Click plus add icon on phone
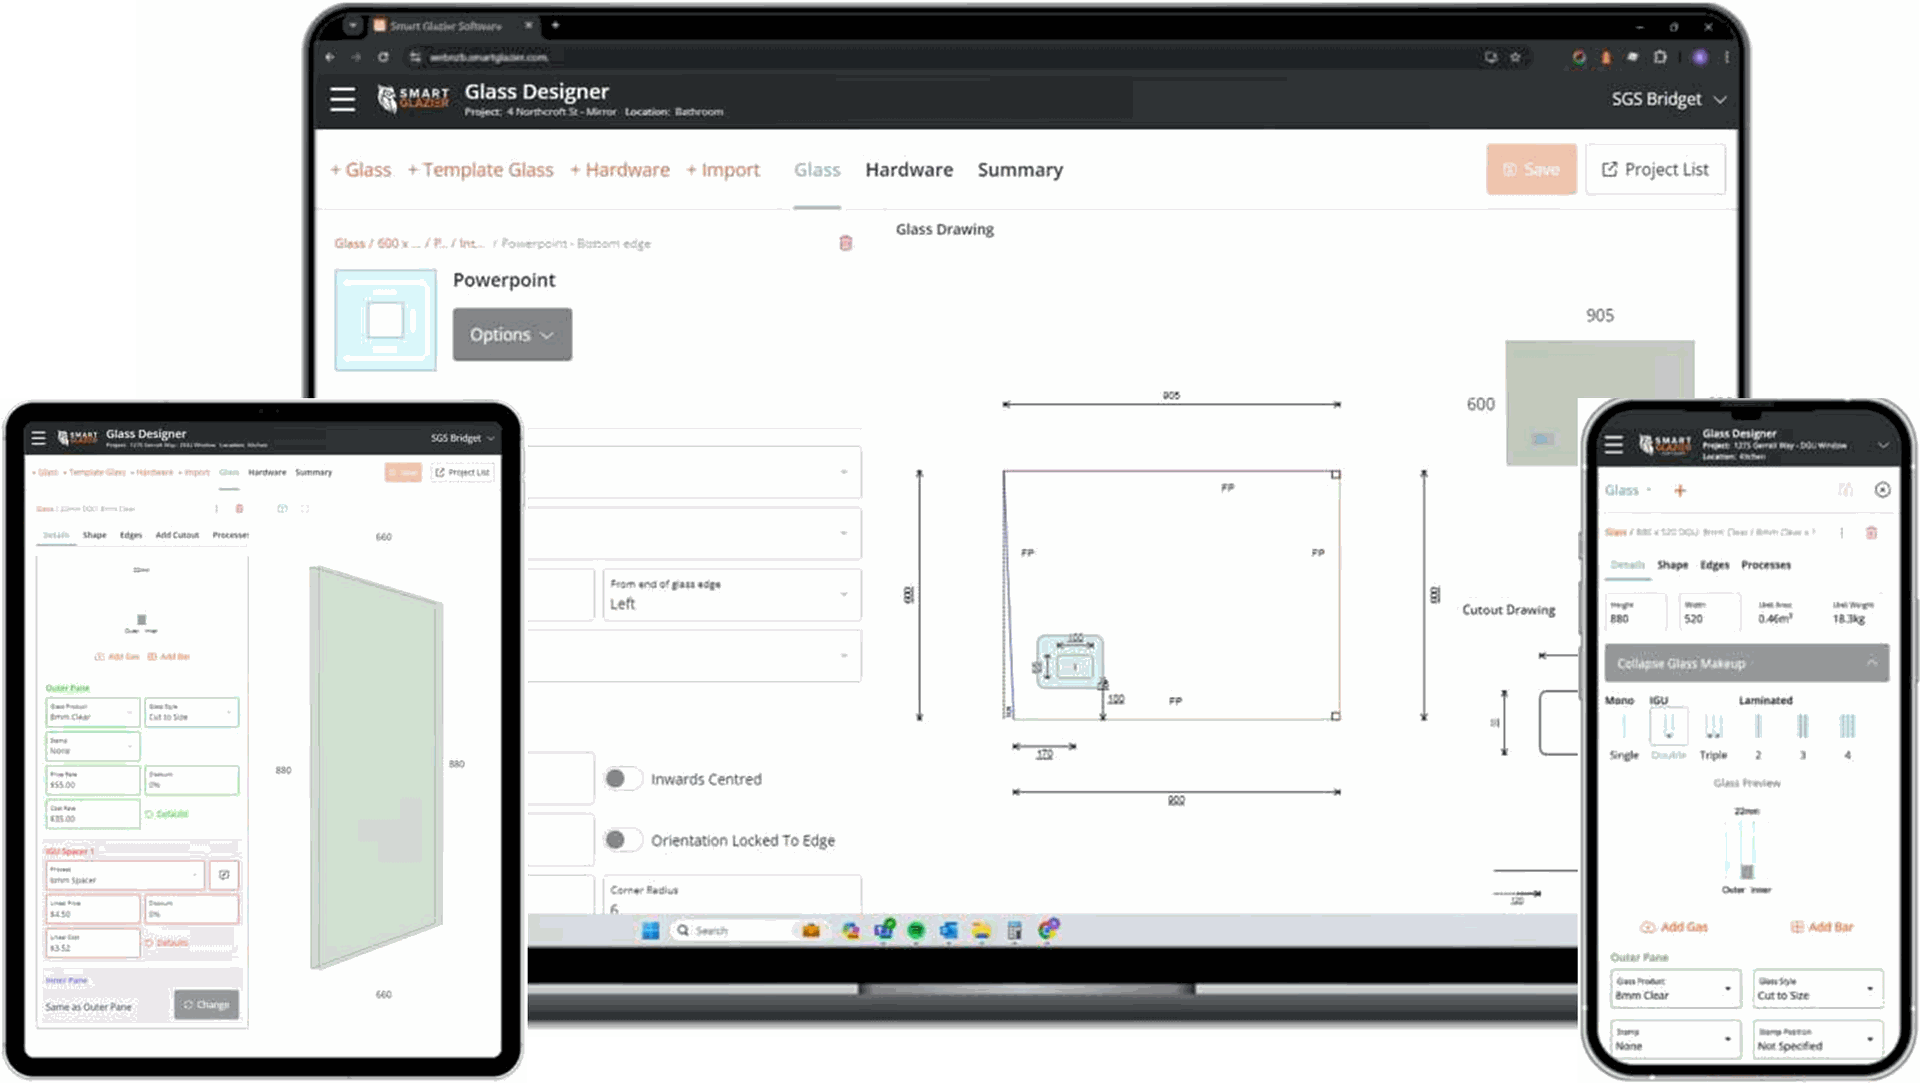Image resolution: width=1920 pixels, height=1083 pixels. point(1680,490)
